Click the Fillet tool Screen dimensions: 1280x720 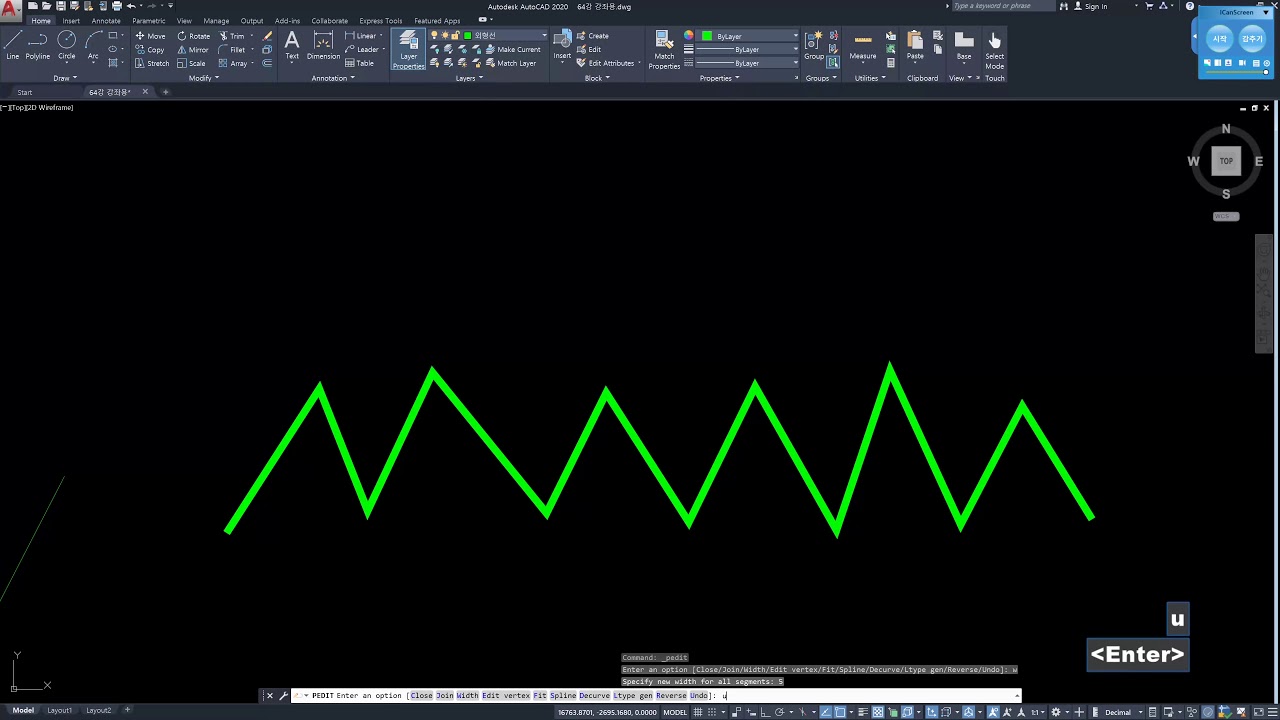coord(232,50)
